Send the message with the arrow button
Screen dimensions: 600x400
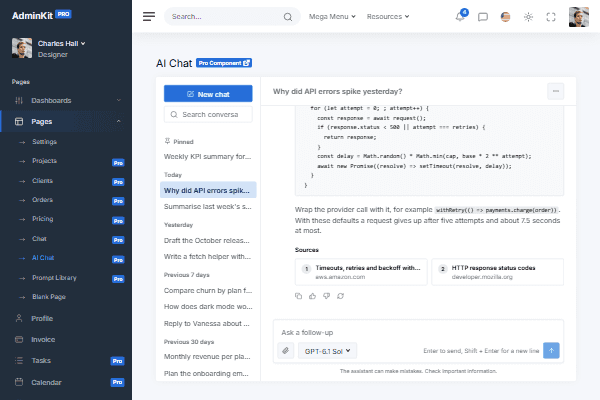[x=551, y=351]
